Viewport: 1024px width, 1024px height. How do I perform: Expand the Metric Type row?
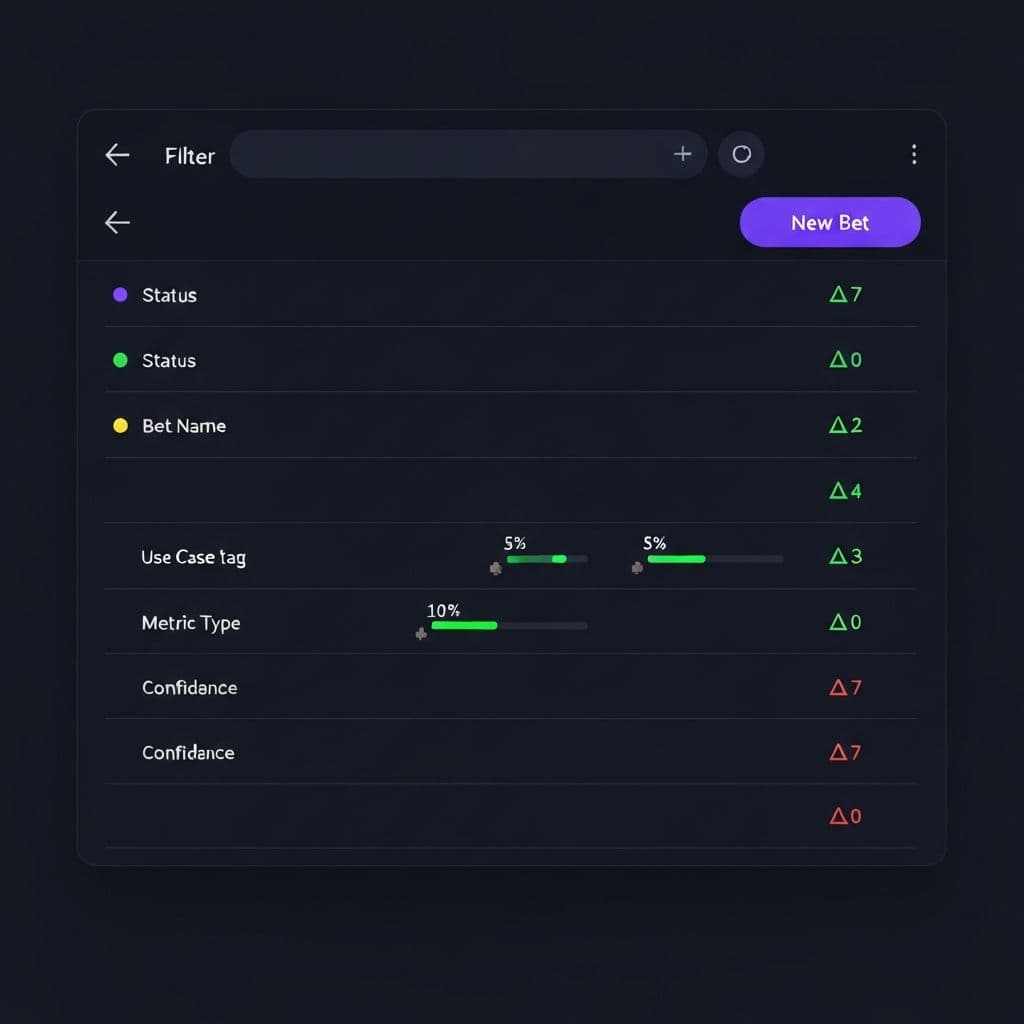click(191, 622)
